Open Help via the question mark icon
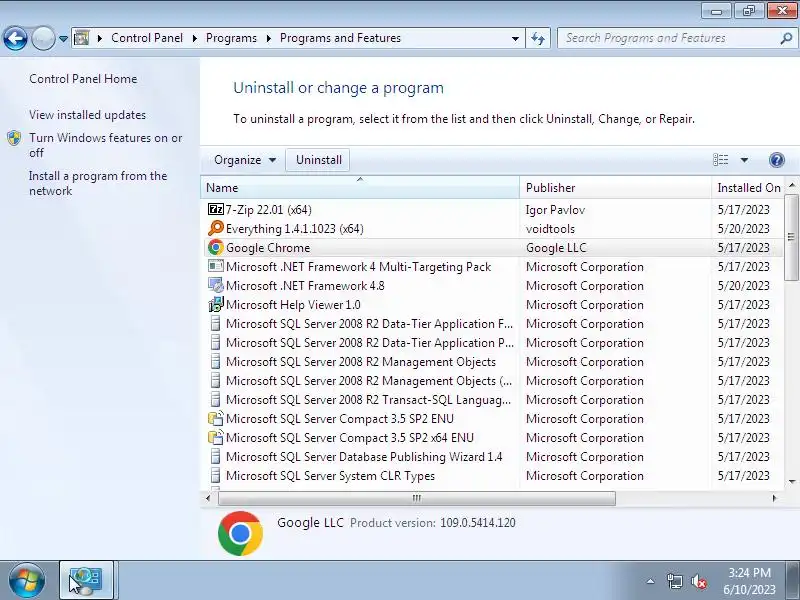The image size is (800, 600). (x=777, y=160)
